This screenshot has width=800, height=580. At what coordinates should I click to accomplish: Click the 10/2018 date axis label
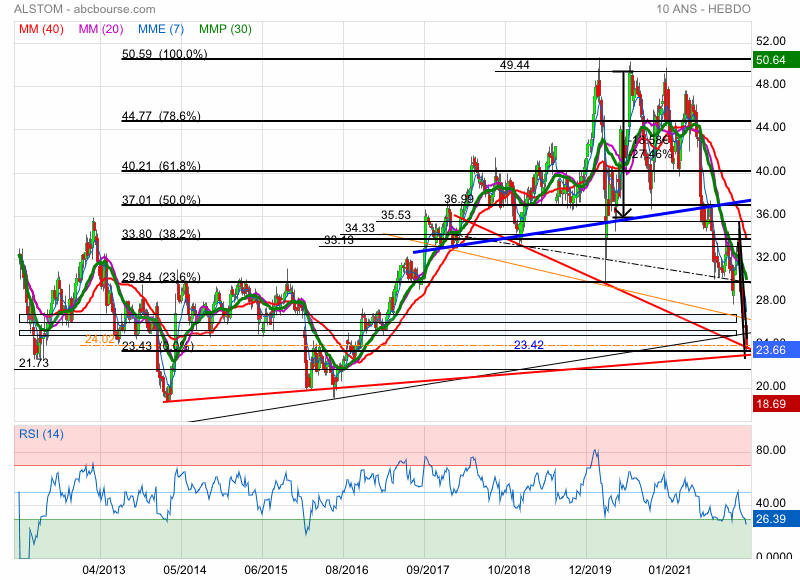click(x=509, y=570)
